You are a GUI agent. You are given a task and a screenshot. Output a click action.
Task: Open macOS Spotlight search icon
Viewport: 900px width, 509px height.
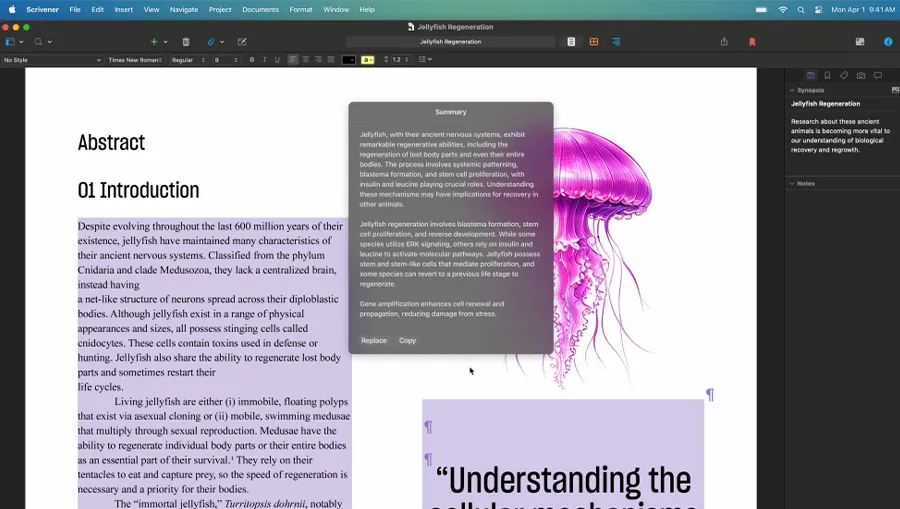[x=801, y=10]
